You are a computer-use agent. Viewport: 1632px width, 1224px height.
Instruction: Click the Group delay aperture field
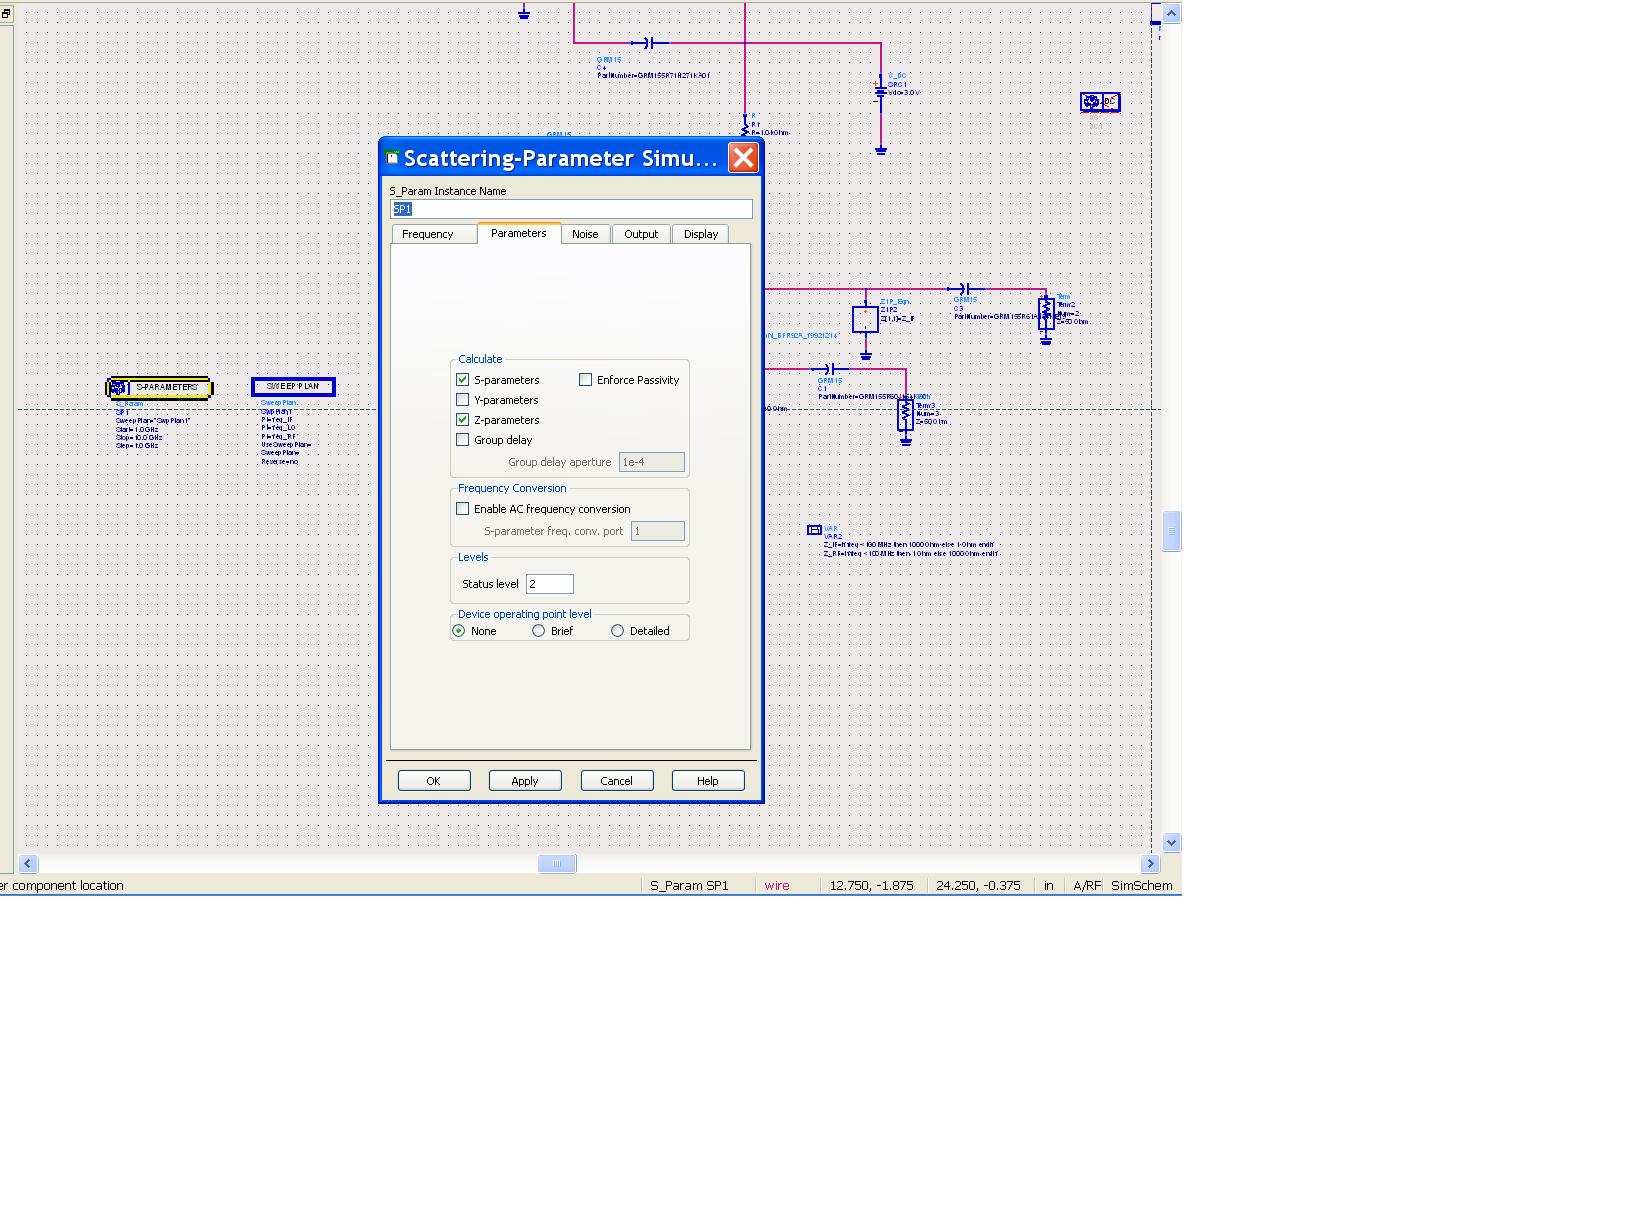click(652, 462)
